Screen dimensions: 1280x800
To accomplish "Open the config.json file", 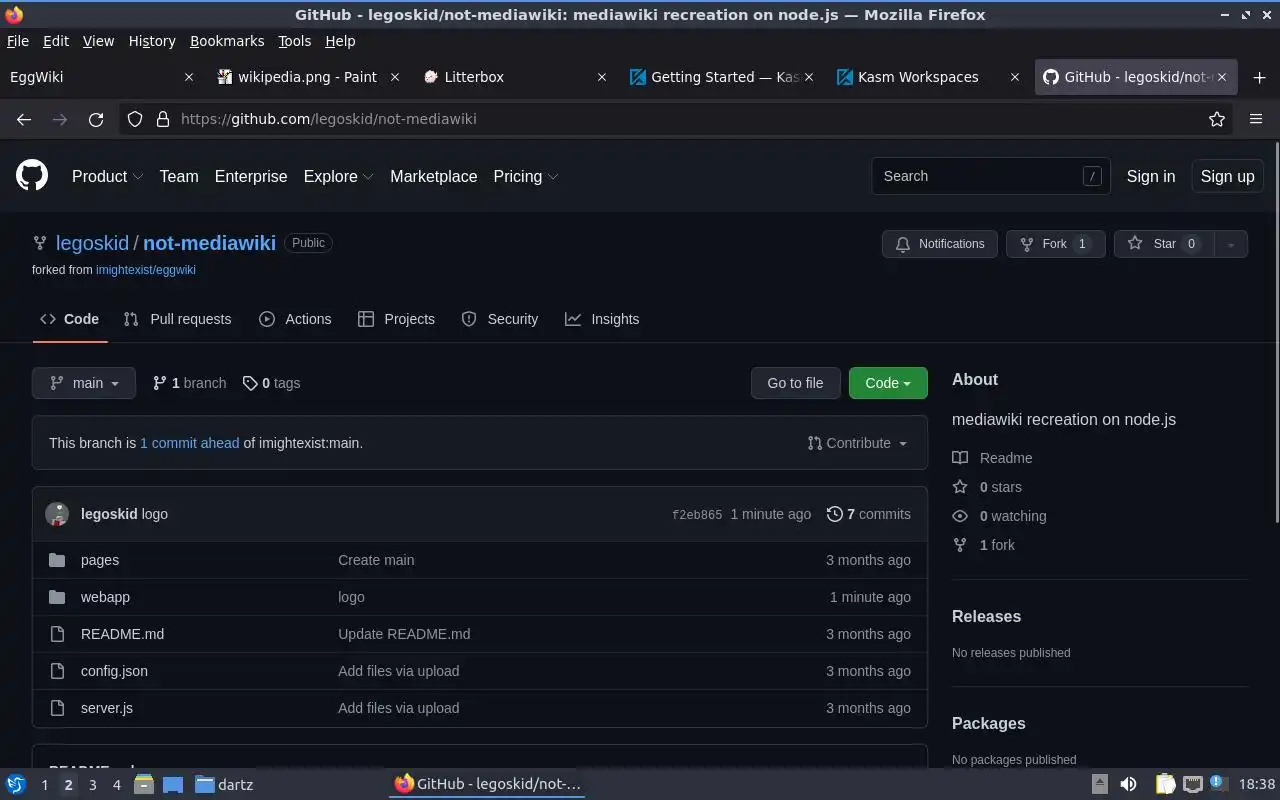I will pyautogui.click(x=114, y=671).
